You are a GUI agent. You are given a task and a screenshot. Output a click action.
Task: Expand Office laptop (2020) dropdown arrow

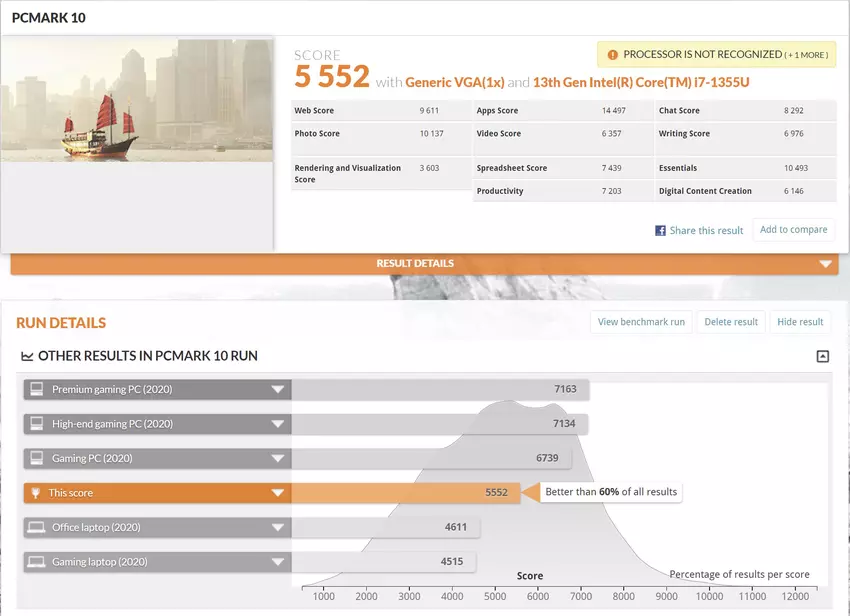pyautogui.click(x=278, y=527)
